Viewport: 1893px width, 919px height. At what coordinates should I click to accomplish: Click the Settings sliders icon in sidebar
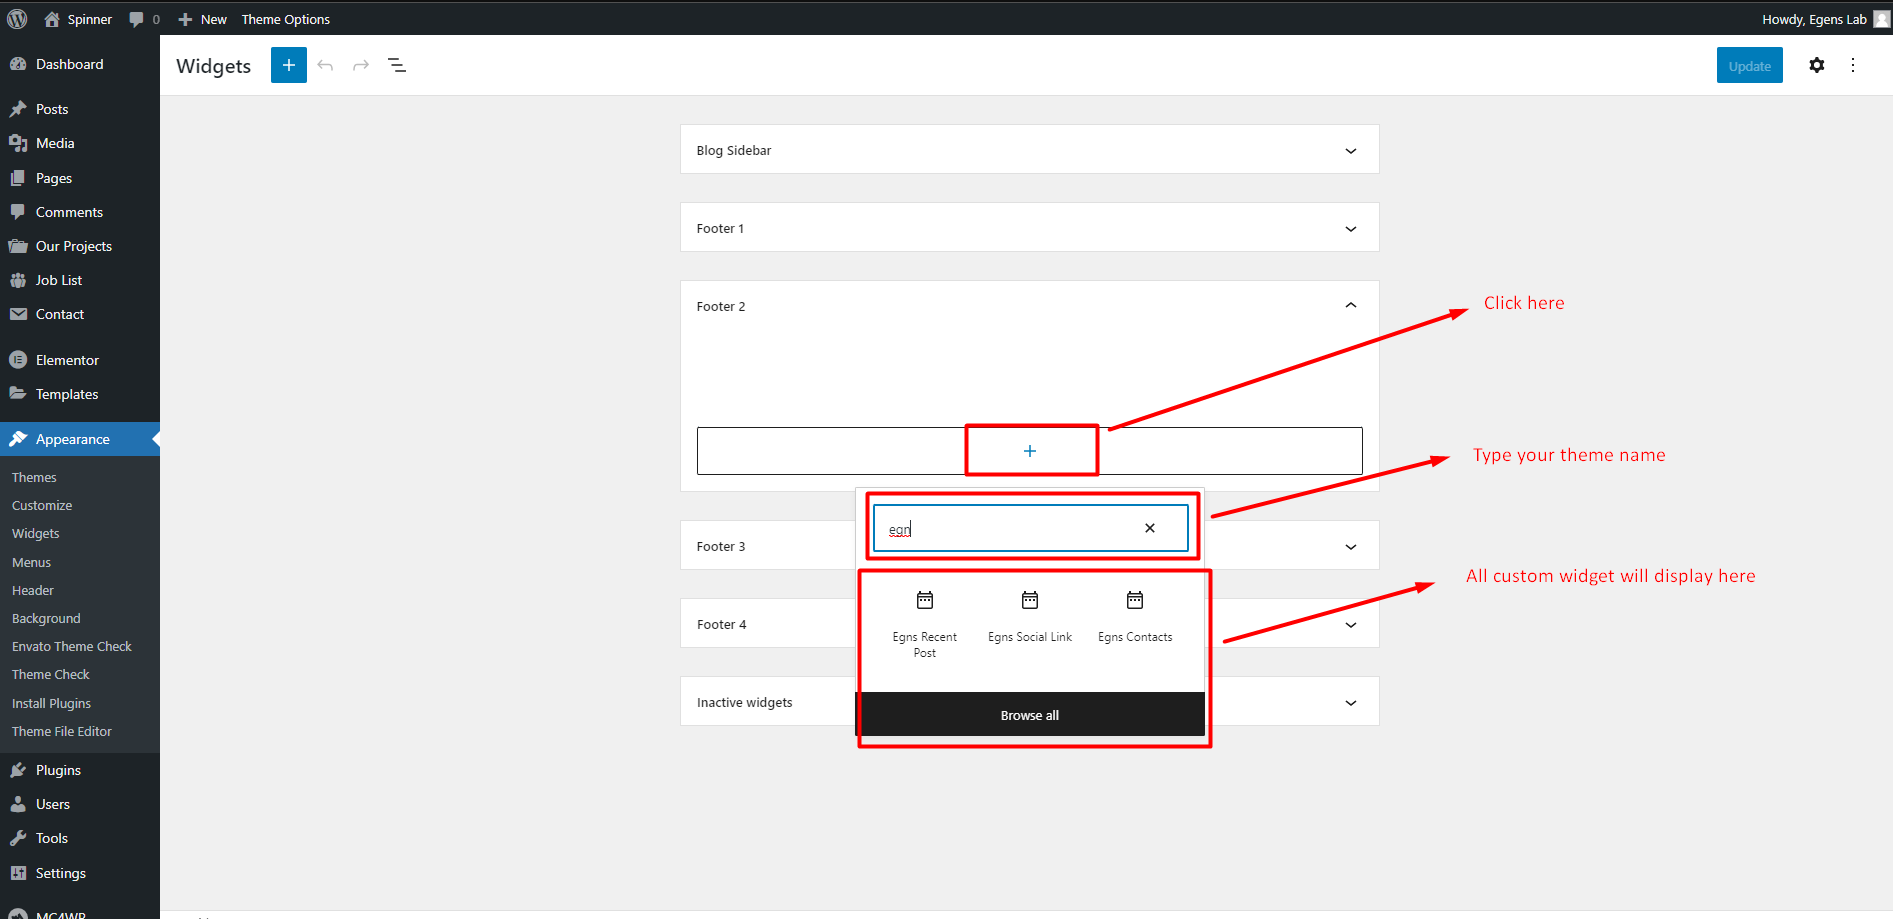coord(18,873)
